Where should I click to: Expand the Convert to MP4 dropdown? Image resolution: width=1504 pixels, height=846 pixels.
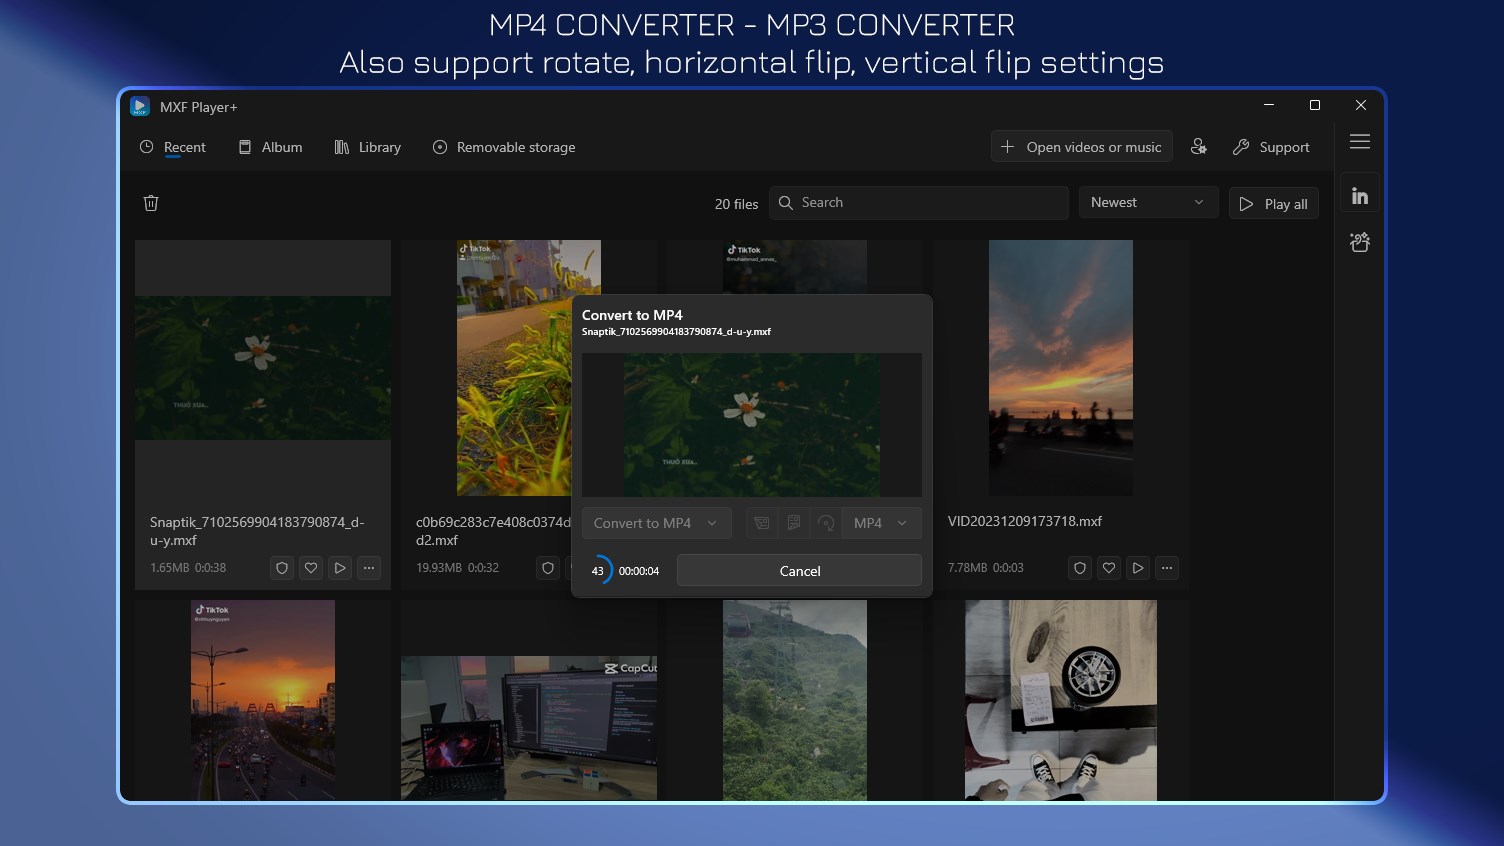click(x=657, y=522)
